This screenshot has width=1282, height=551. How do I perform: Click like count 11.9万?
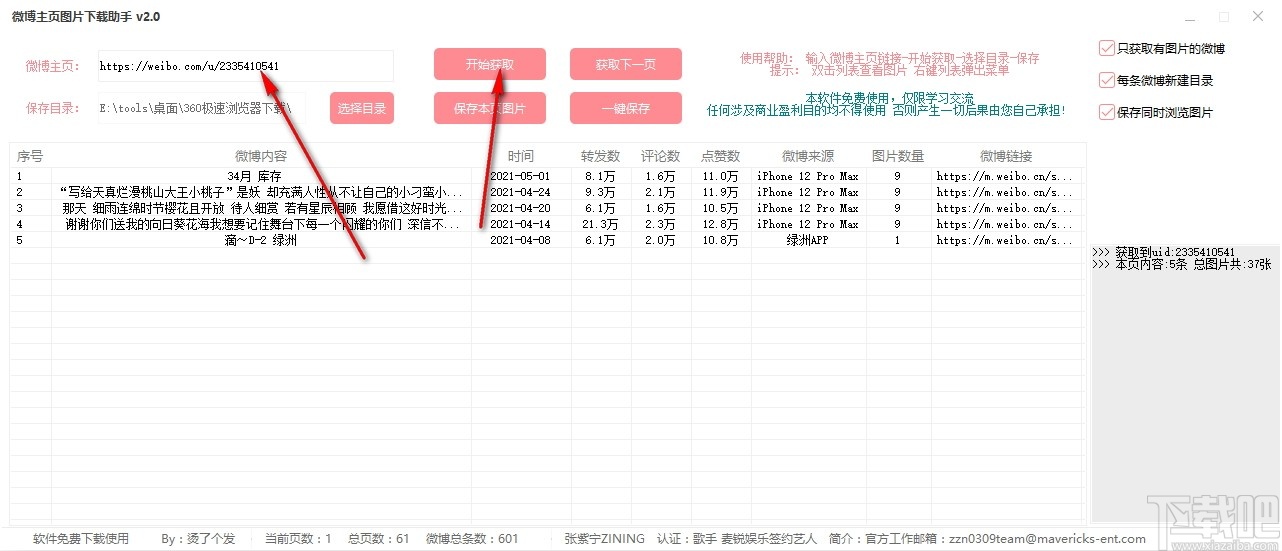(721, 192)
